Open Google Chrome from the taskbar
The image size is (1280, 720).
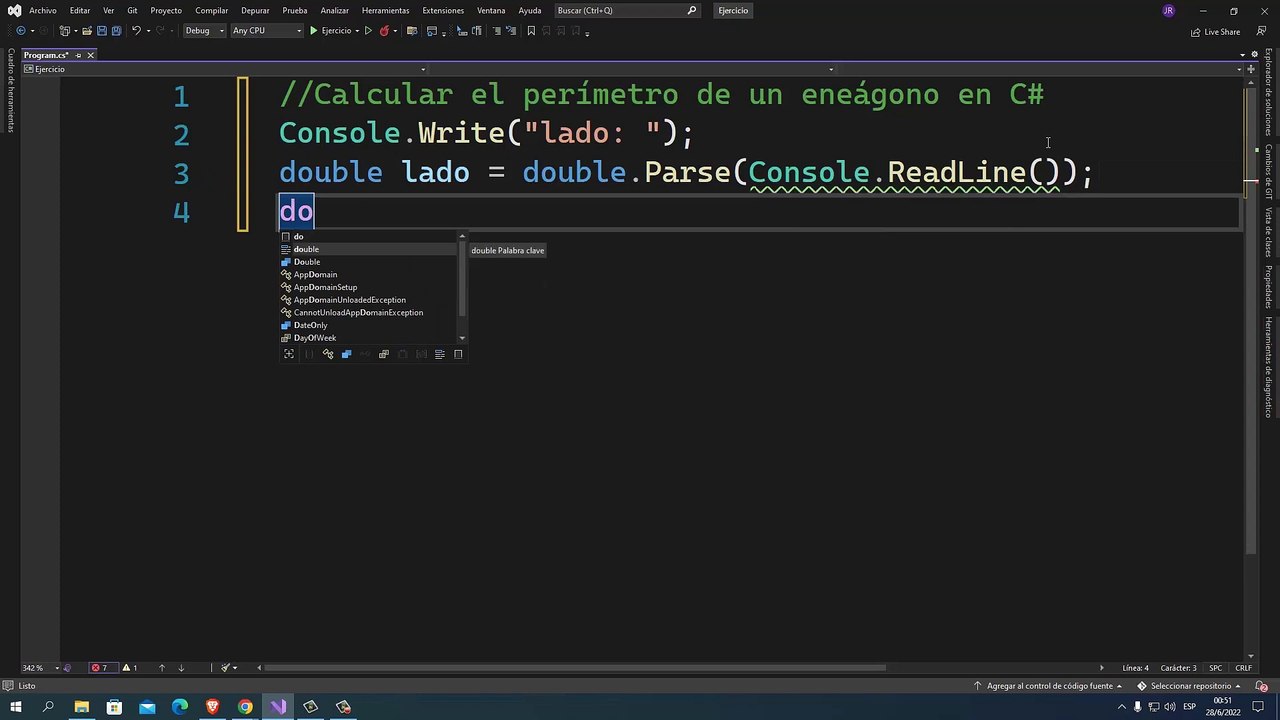pos(245,707)
